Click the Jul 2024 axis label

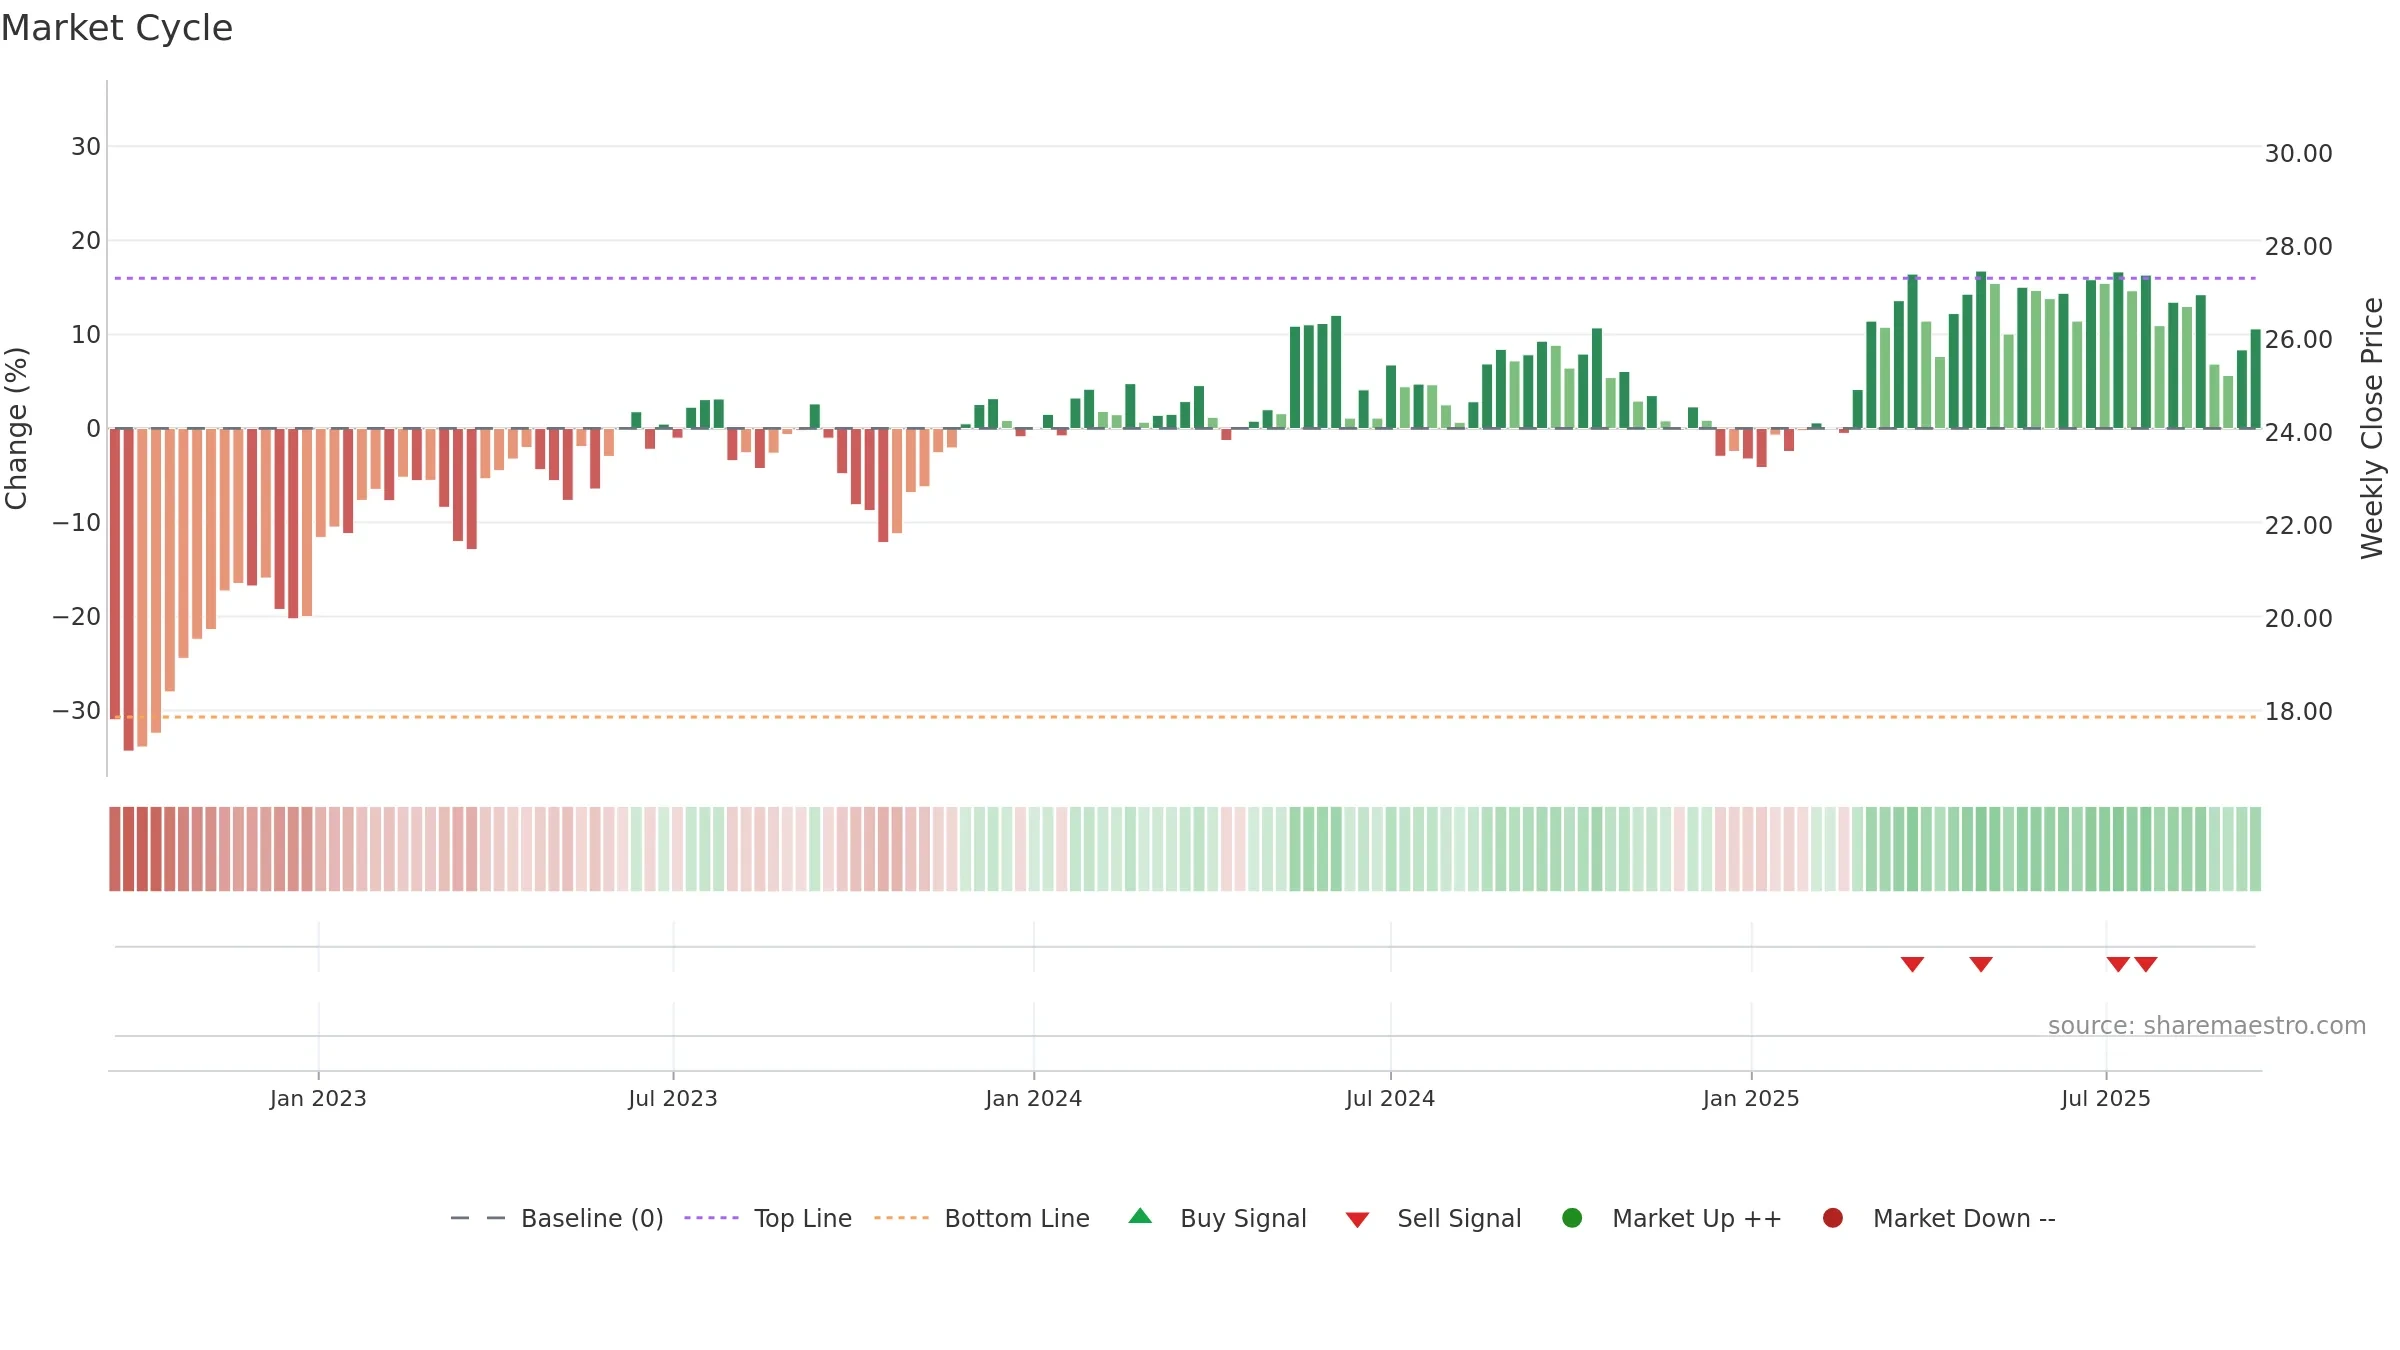pos(1390,1098)
